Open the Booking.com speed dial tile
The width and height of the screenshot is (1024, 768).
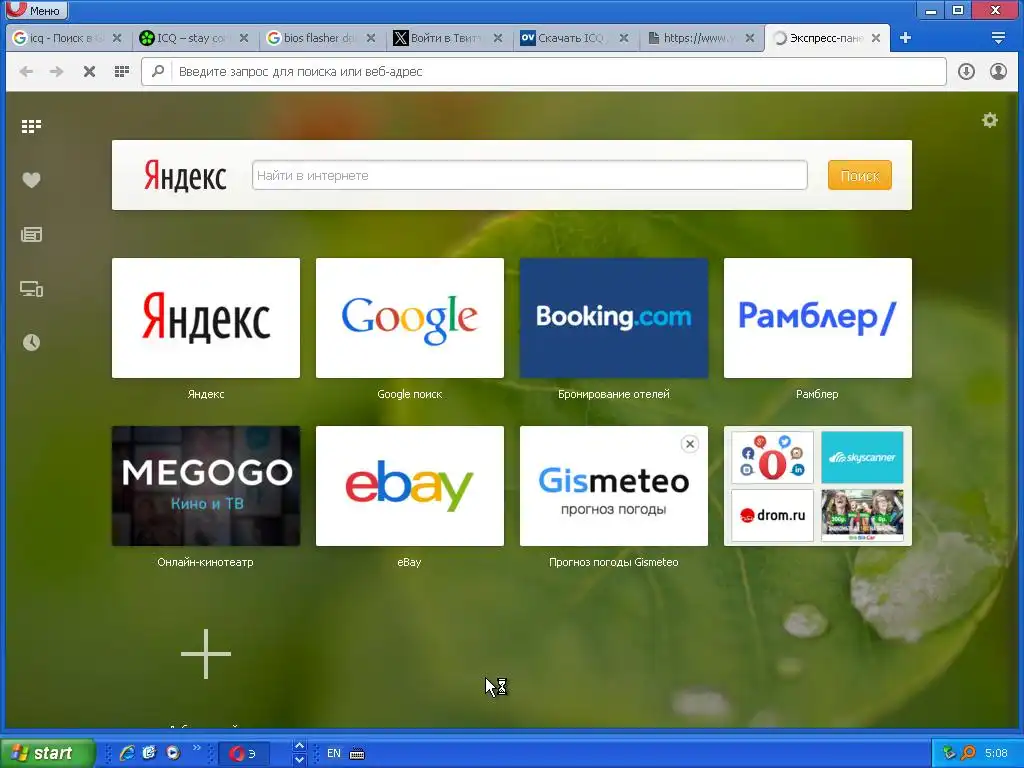point(614,317)
